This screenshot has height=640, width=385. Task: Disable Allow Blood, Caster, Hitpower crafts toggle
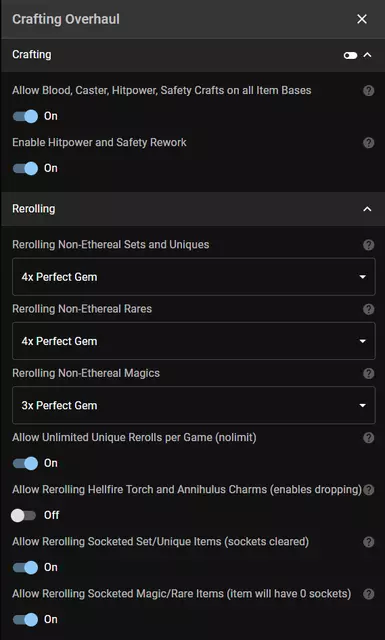click(x=25, y=116)
